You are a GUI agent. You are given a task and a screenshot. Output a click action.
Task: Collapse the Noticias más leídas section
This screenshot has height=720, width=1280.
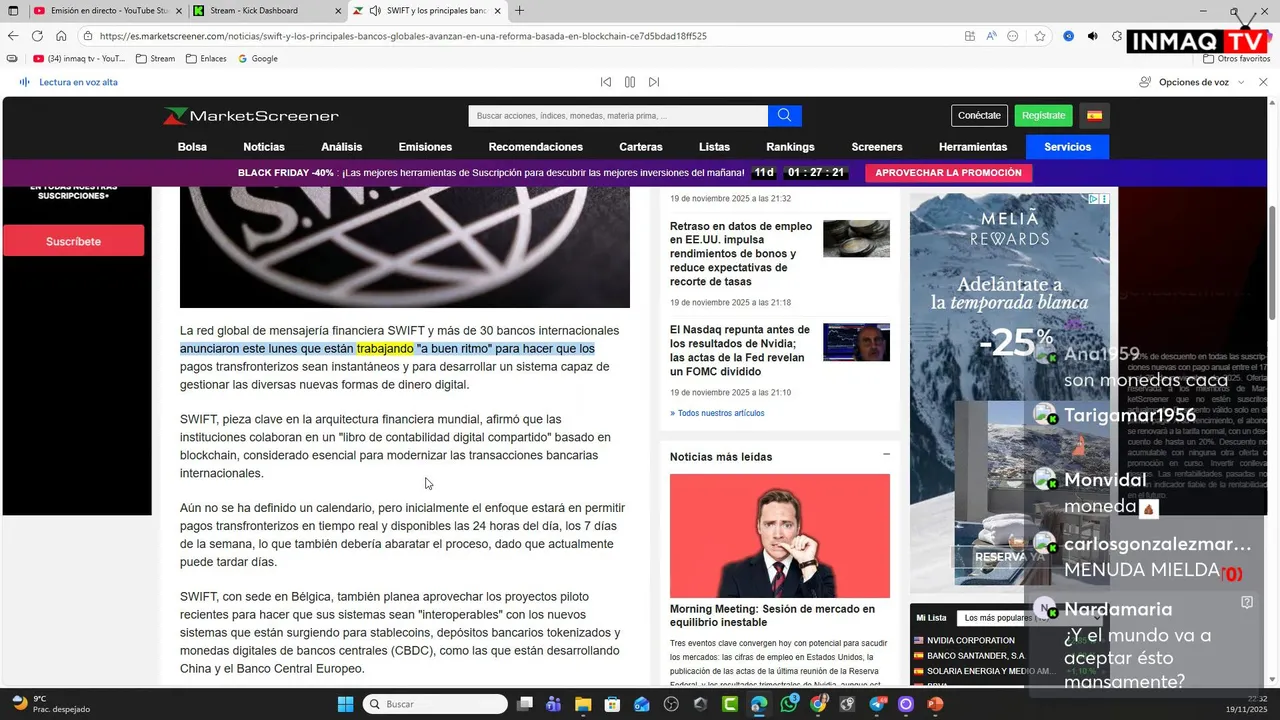[886, 455]
